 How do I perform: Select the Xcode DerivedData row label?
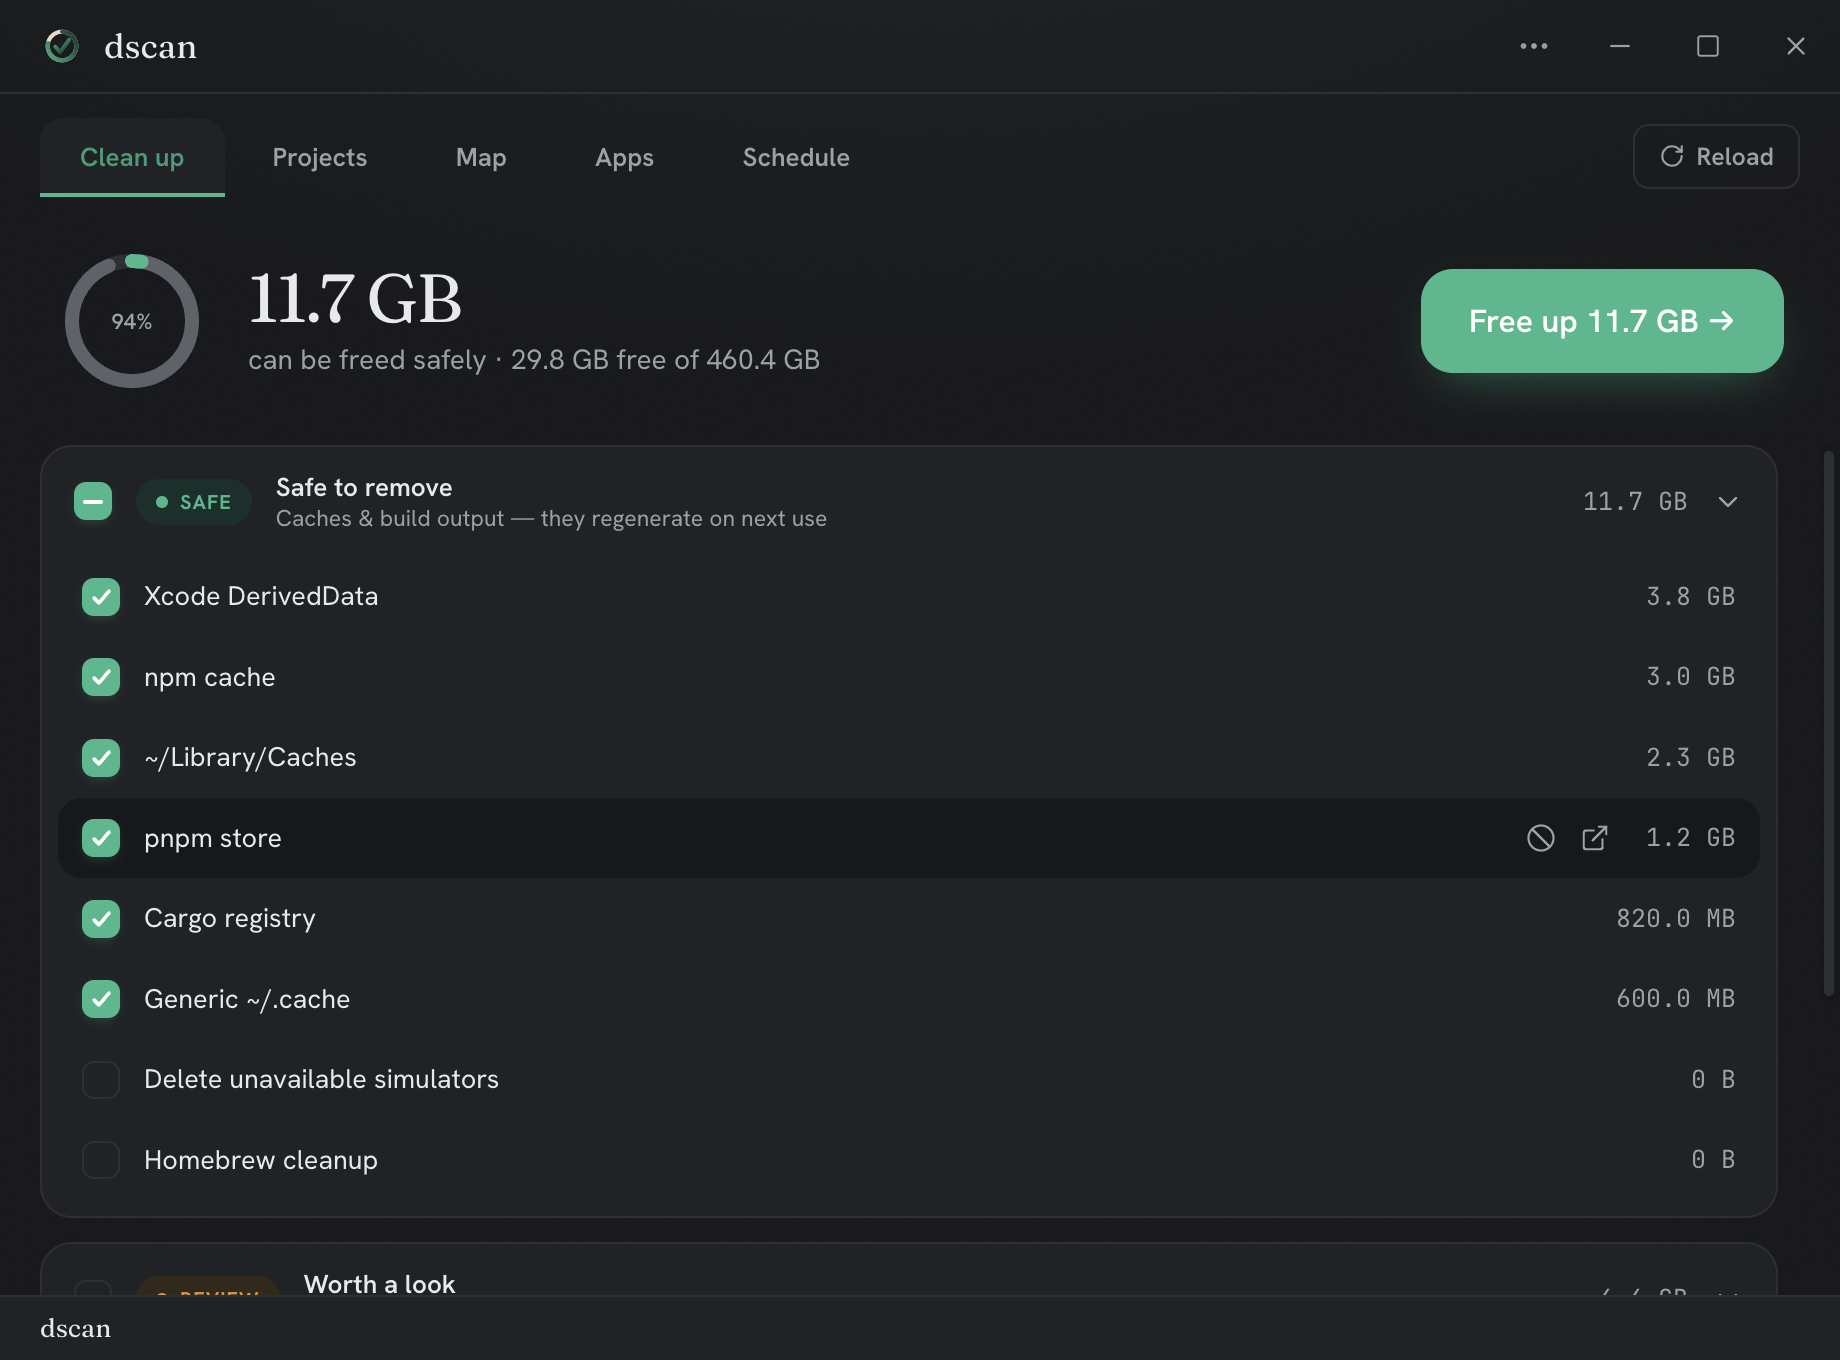[x=261, y=597]
